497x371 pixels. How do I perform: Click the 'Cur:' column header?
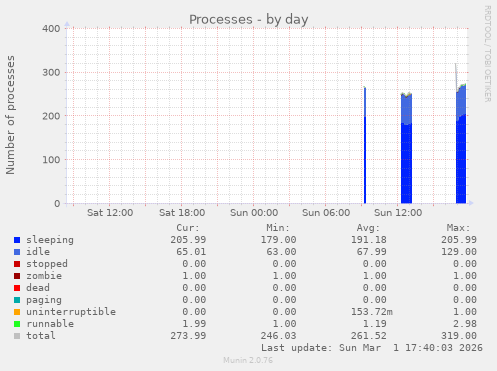coord(188,228)
